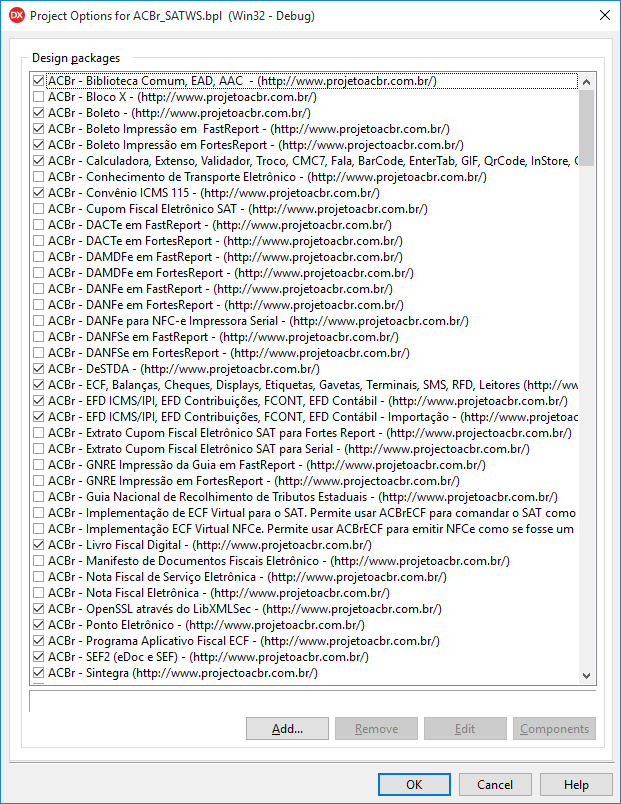Check DANFe para NFC-e Impressora Serial box
This screenshot has height=804, width=621.
point(38,321)
